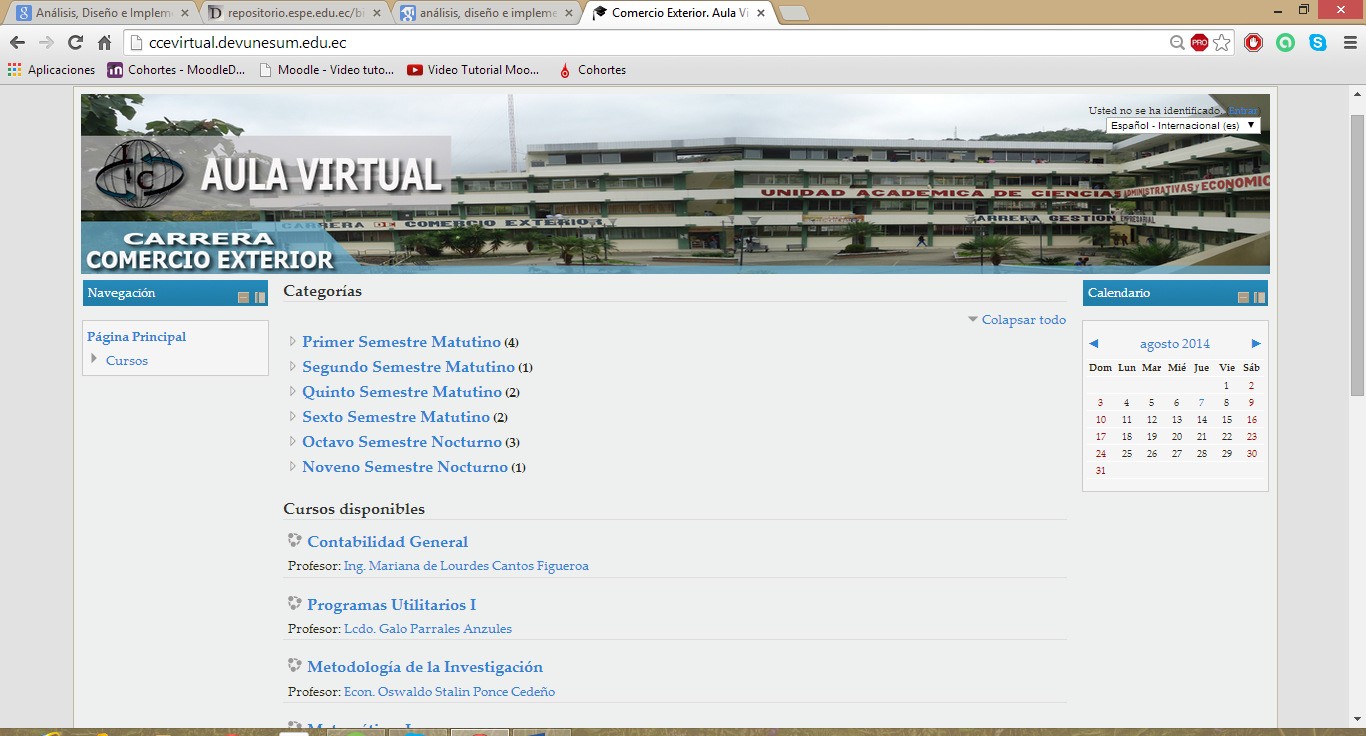Bookmark this page with the star icon

pyautogui.click(x=1221, y=43)
